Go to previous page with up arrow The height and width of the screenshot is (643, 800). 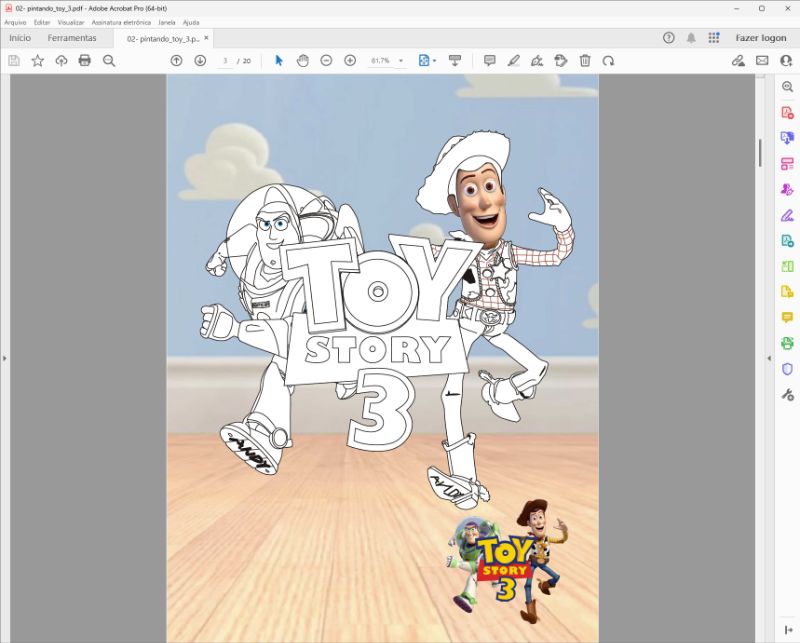(x=177, y=61)
